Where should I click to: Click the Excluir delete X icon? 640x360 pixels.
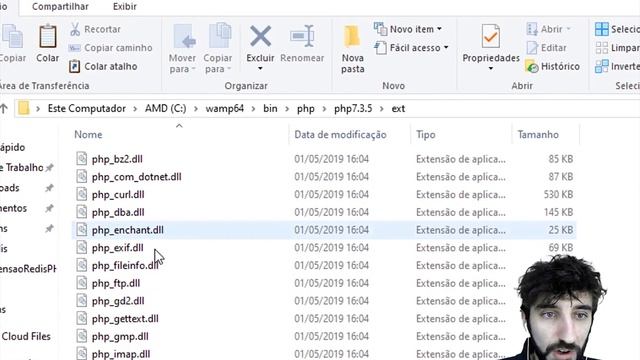click(x=260, y=36)
